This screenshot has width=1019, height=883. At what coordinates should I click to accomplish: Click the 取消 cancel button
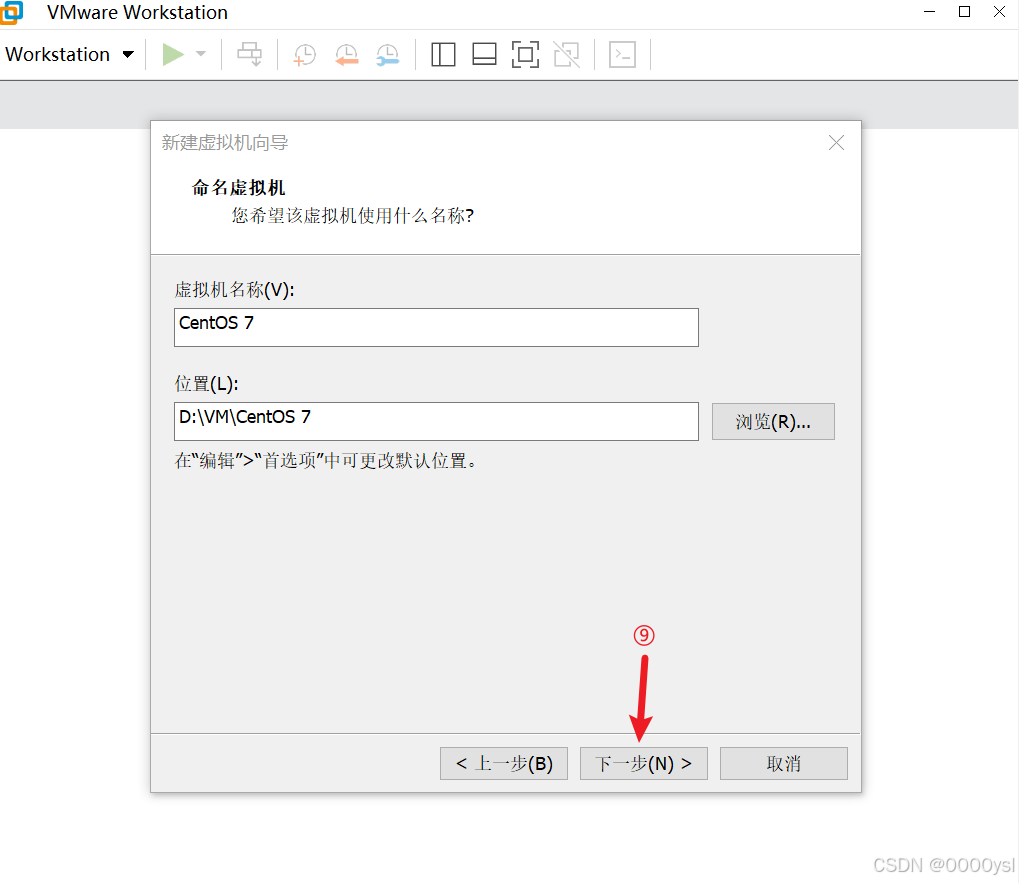784,763
